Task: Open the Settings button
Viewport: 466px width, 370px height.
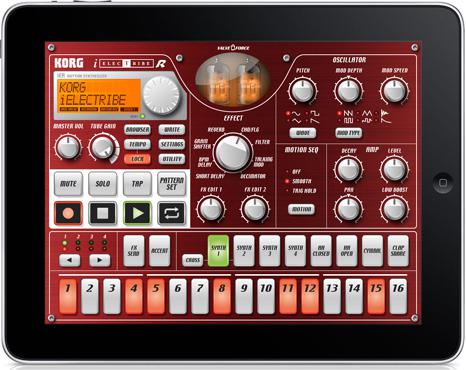Action: click(x=172, y=144)
